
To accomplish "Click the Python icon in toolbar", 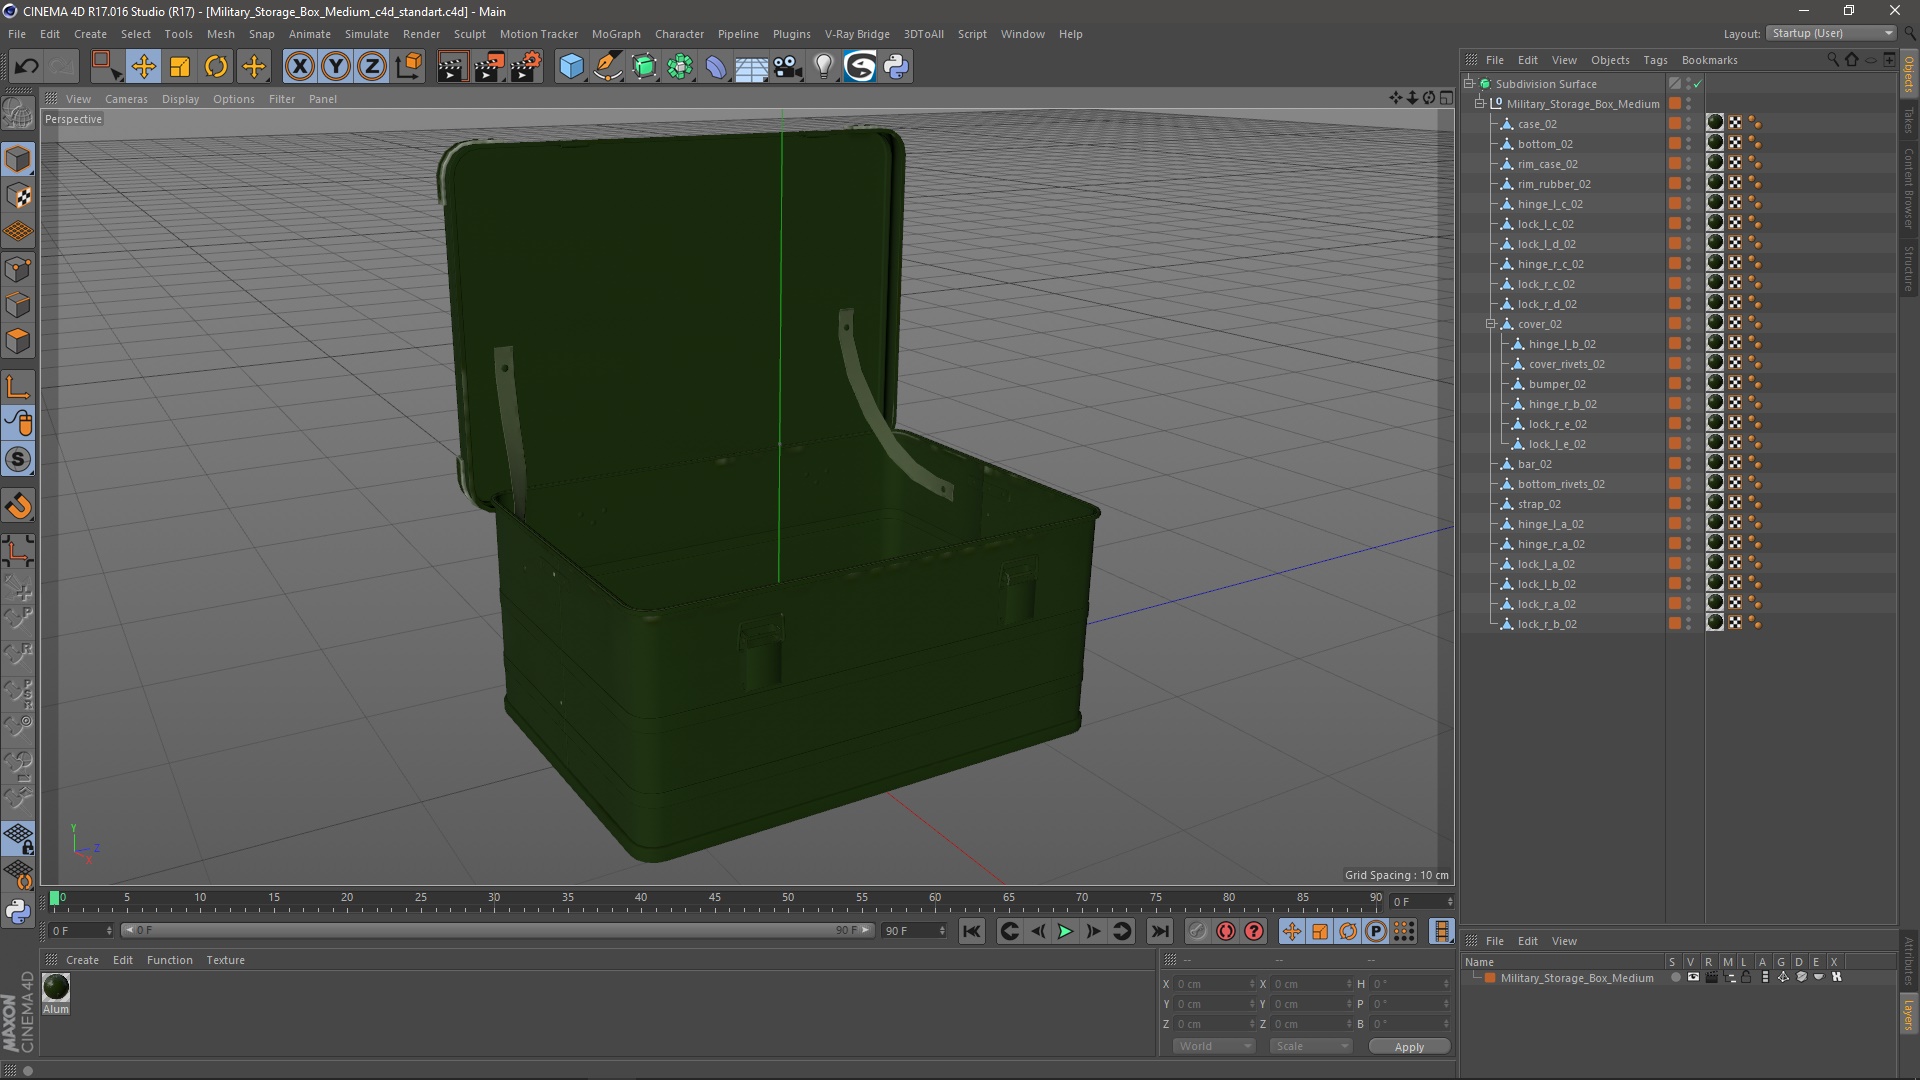I will pyautogui.click(x=897, y=67).
